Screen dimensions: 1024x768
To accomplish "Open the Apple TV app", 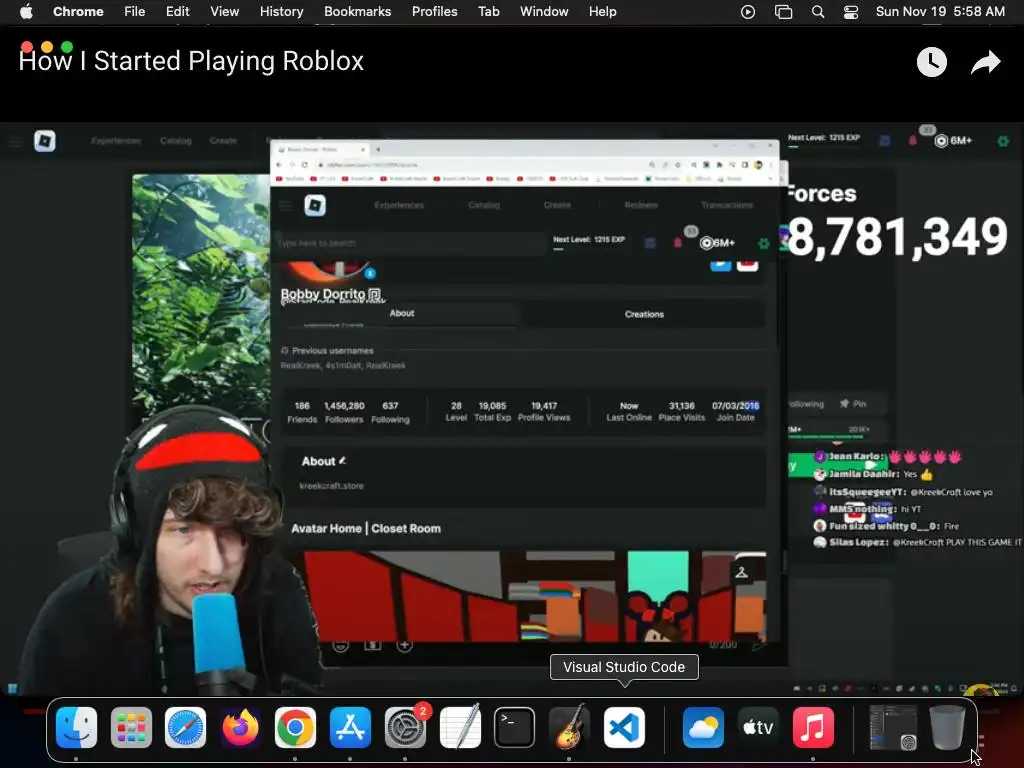I will [x=758, y=727].
